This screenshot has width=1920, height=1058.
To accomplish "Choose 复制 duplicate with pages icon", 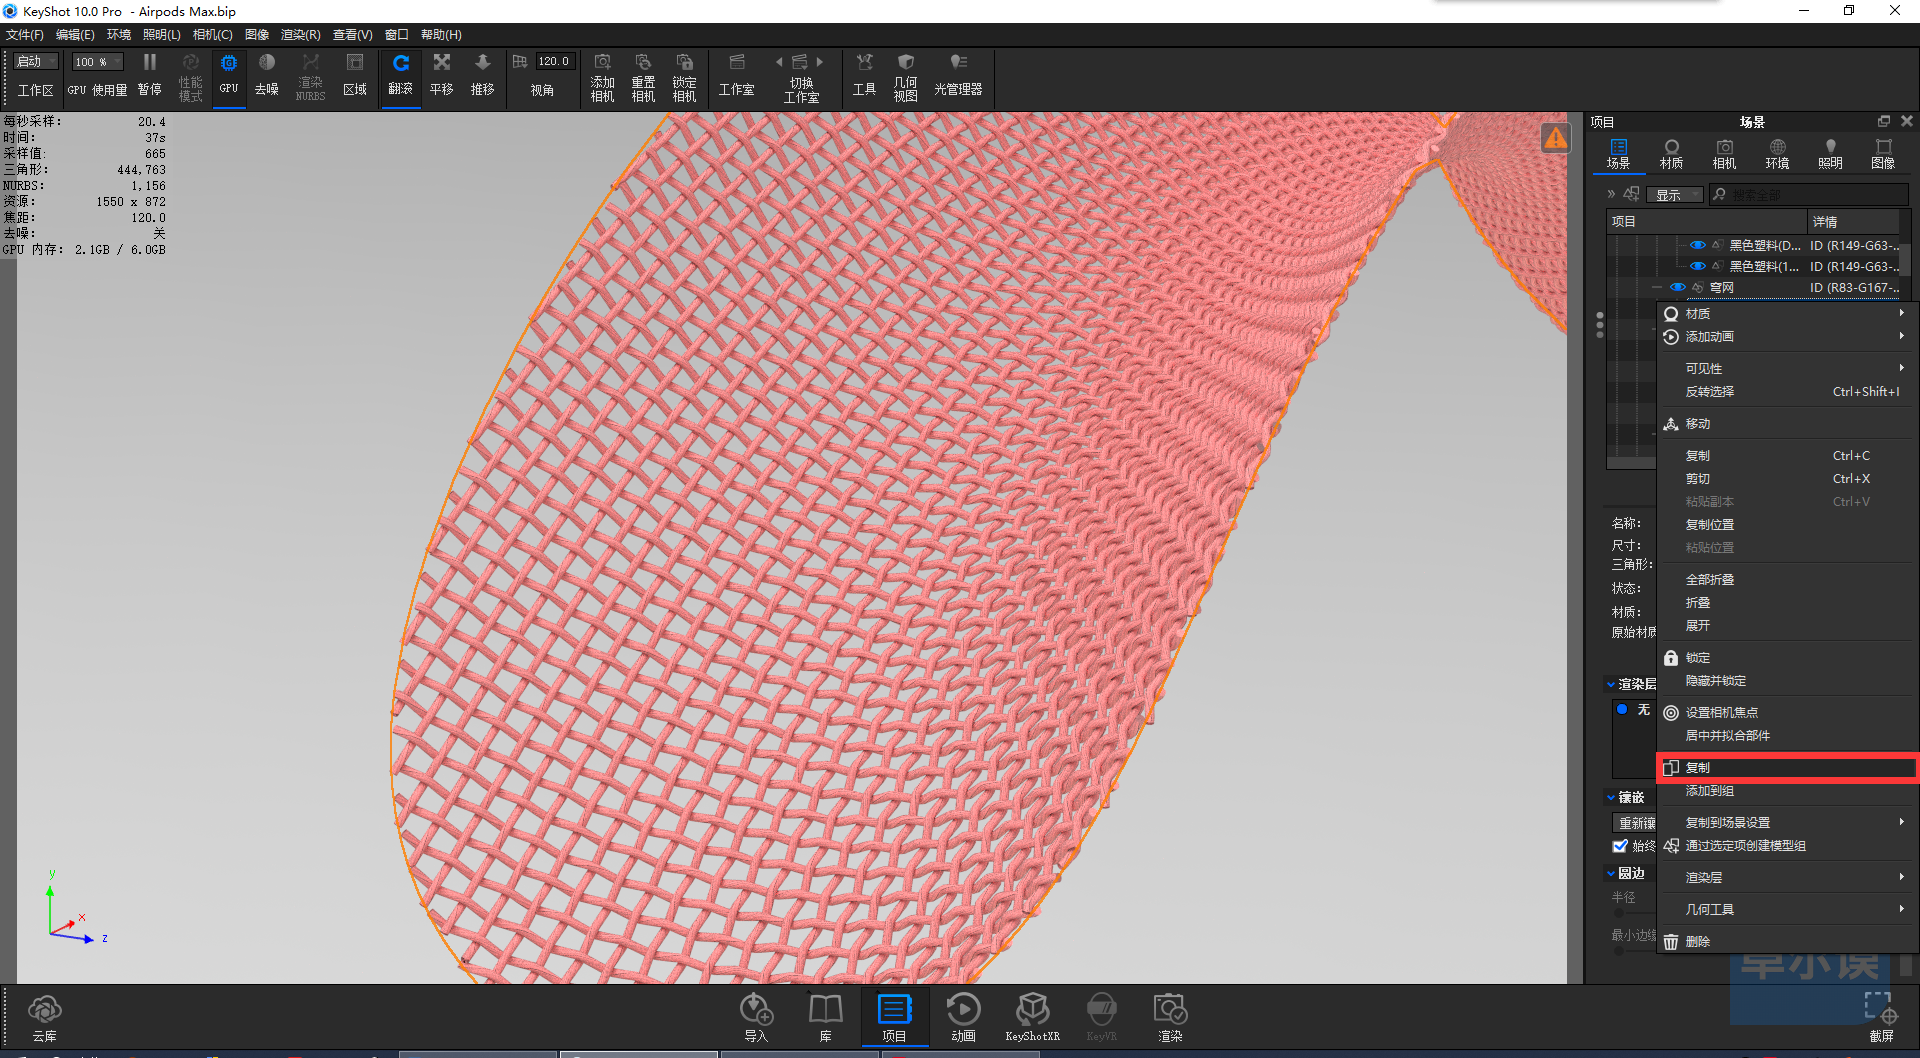I will pyautogui.click(x=1787, y=768).
